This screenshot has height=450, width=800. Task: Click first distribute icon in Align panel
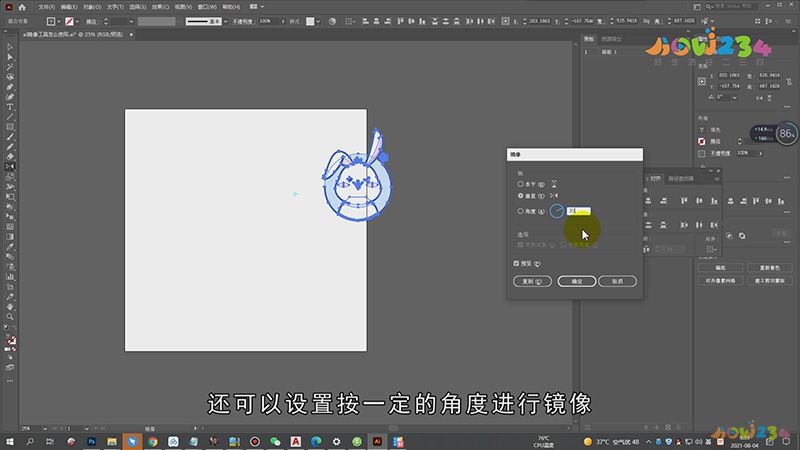click(648, 225)
